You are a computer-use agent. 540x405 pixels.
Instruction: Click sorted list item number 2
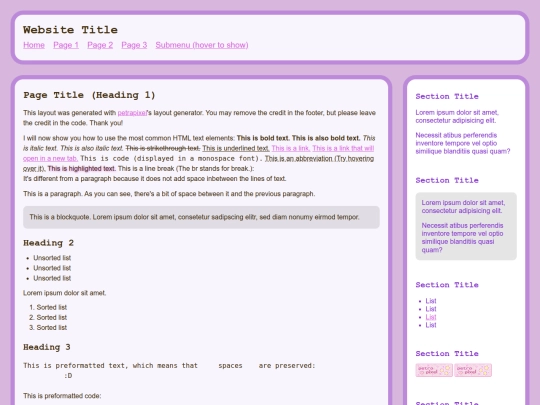click(x=52, y=318)
